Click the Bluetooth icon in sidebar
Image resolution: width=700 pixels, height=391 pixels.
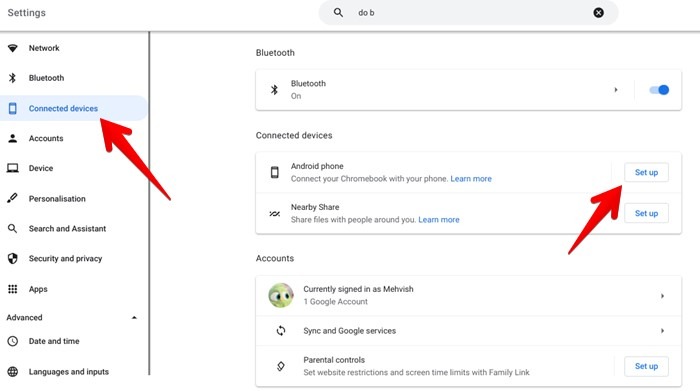(12, 78)
